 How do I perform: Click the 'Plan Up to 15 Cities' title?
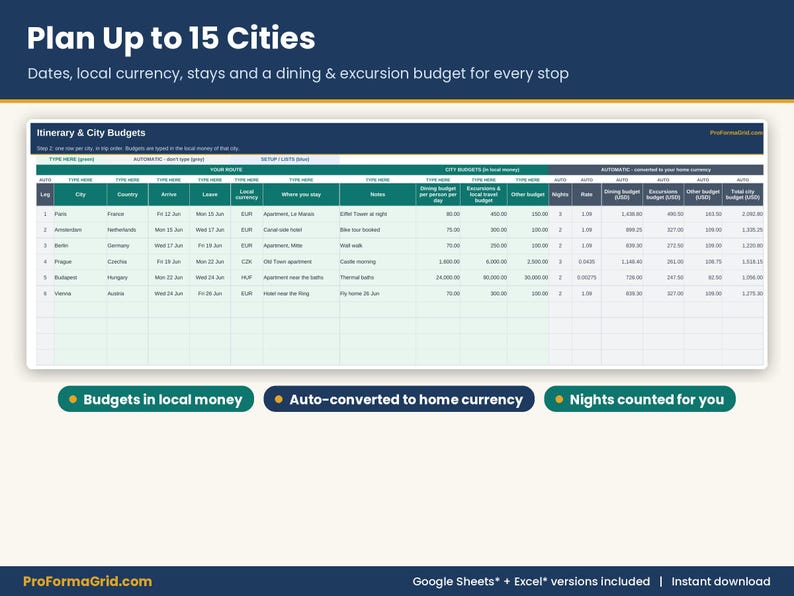click(x=171, y=38)
